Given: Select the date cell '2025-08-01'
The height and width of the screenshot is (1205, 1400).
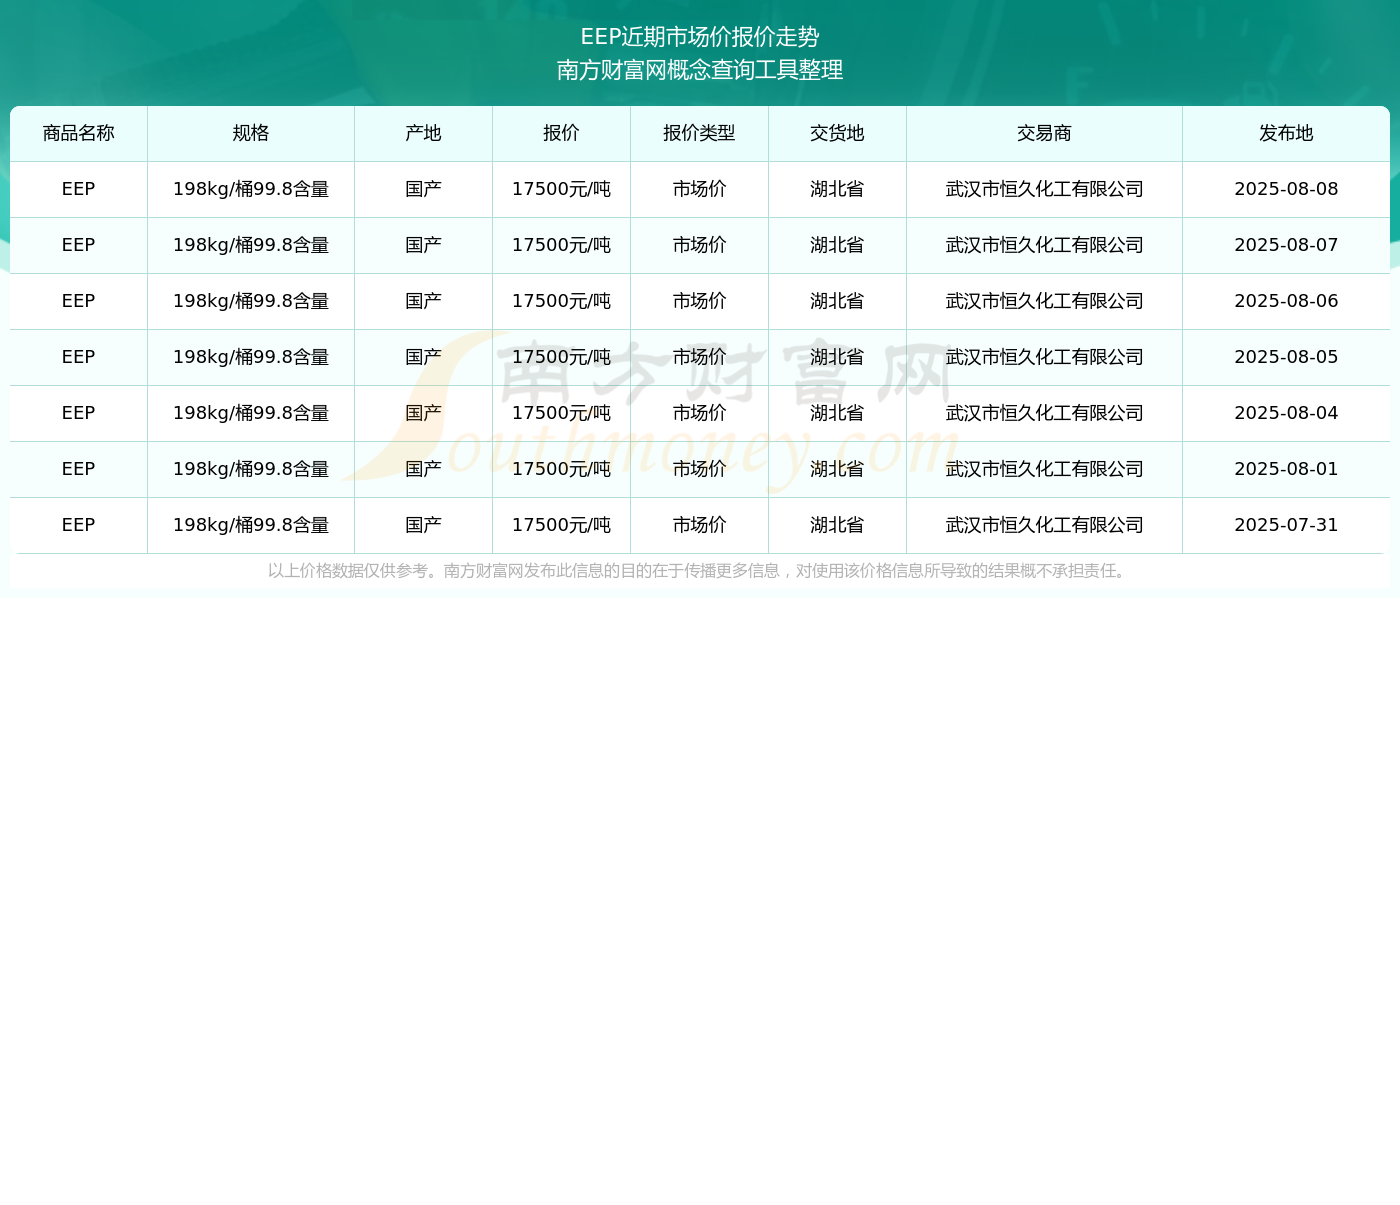Looking at the screenshot, I should (1287, 469).
